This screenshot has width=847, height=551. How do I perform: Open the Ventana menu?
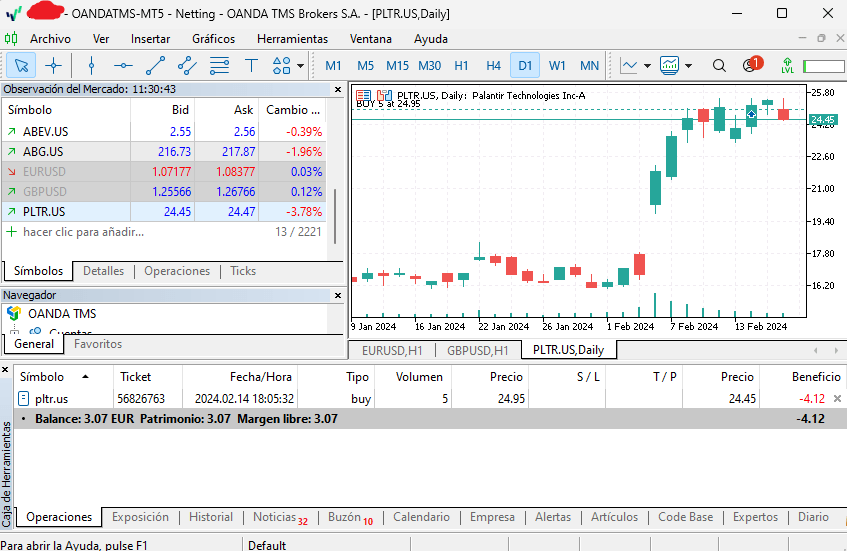click(x=371, y=39)
